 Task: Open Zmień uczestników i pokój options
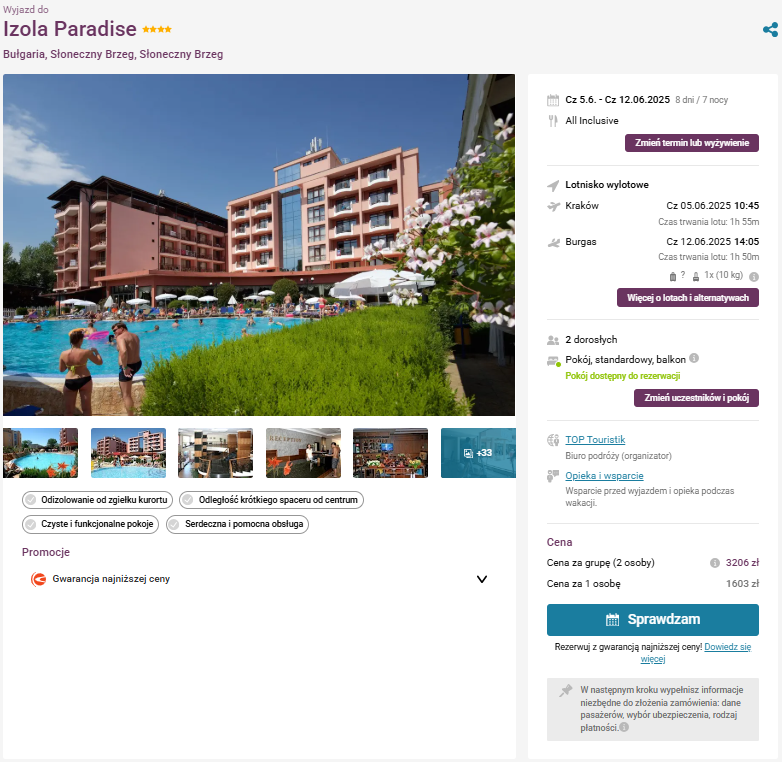[696, 398]
